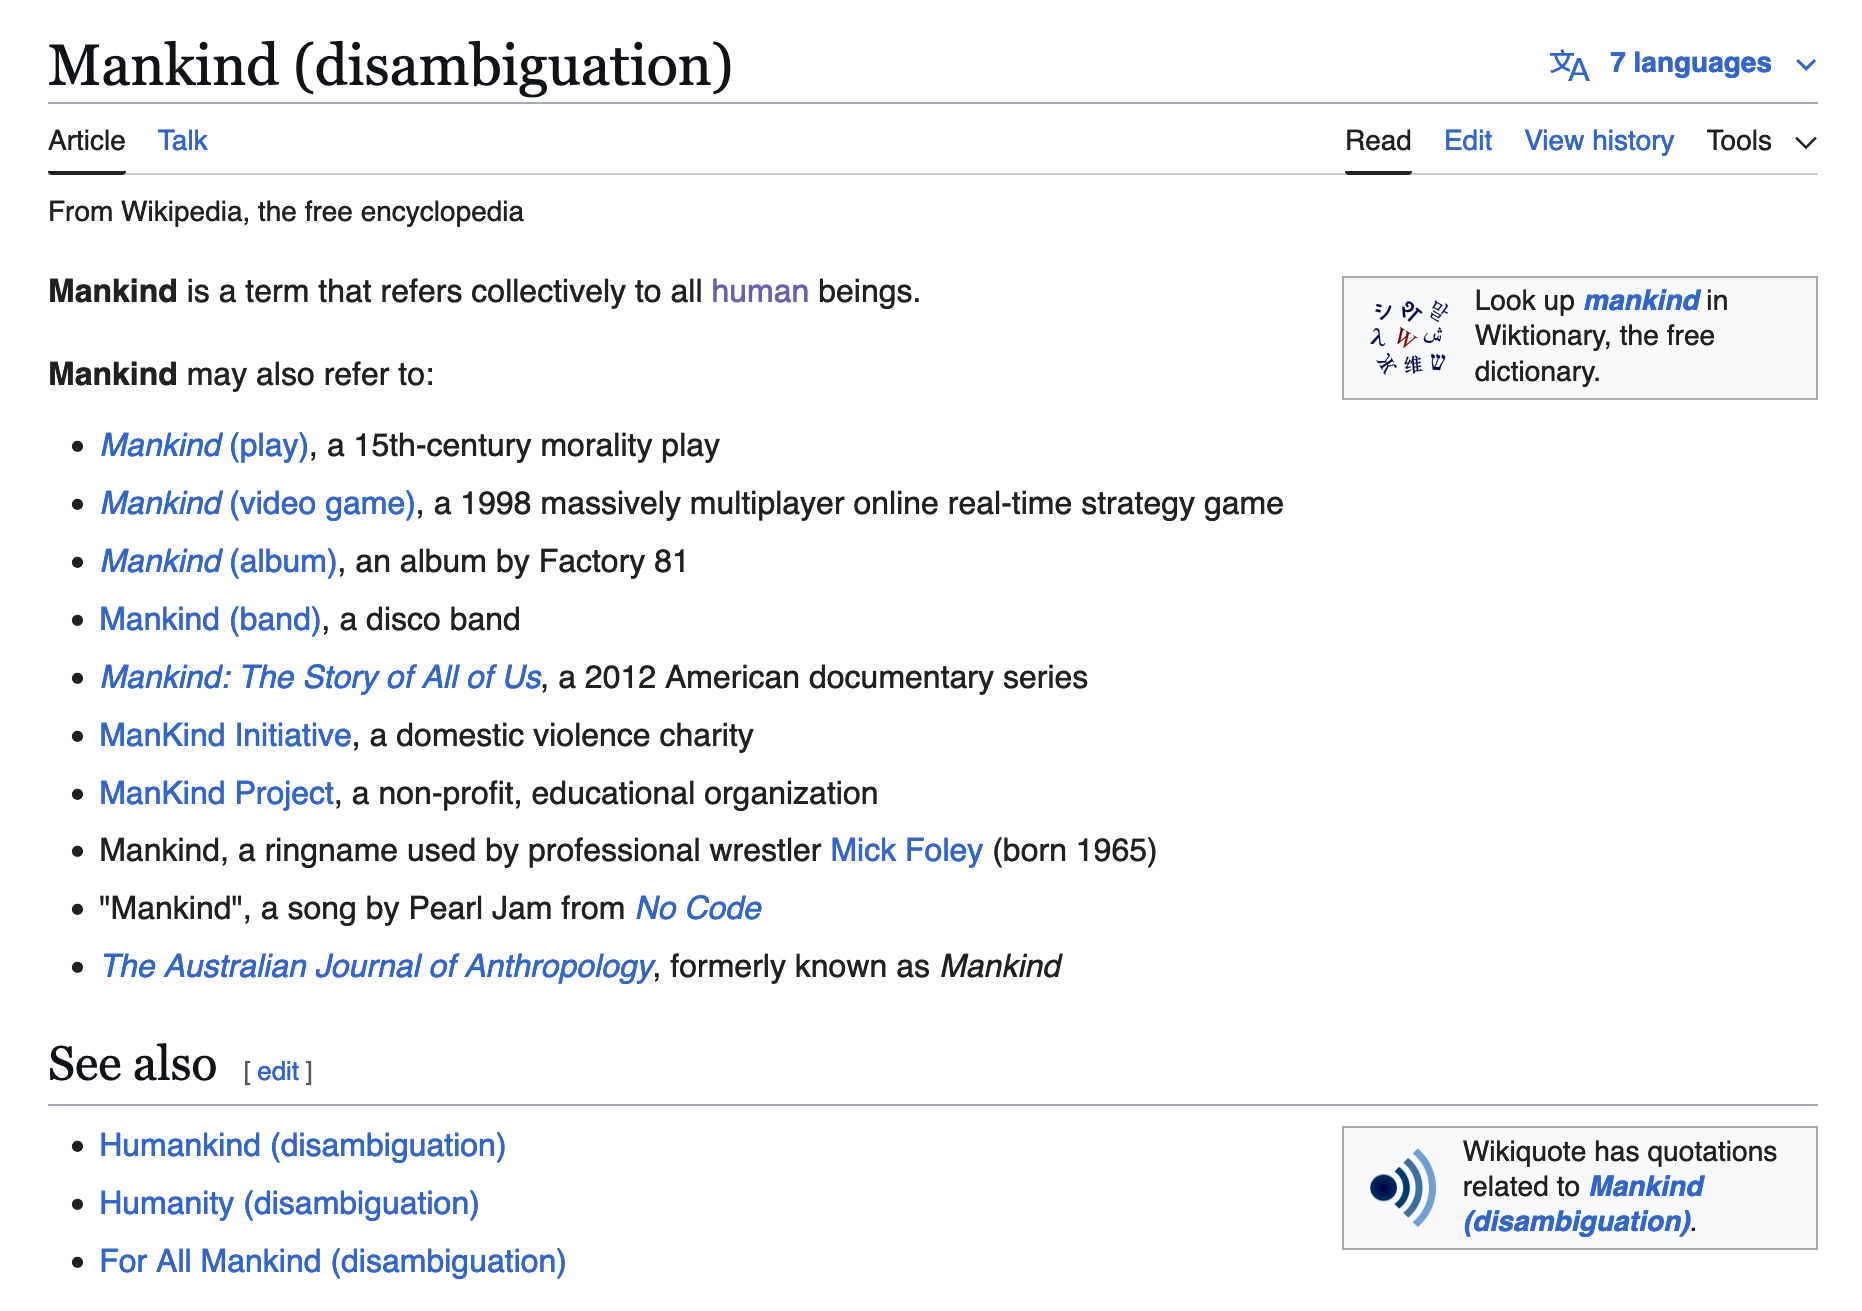Expand the 7 languages dropdown chevron

pyautogui.click(x=1805, y=65)
